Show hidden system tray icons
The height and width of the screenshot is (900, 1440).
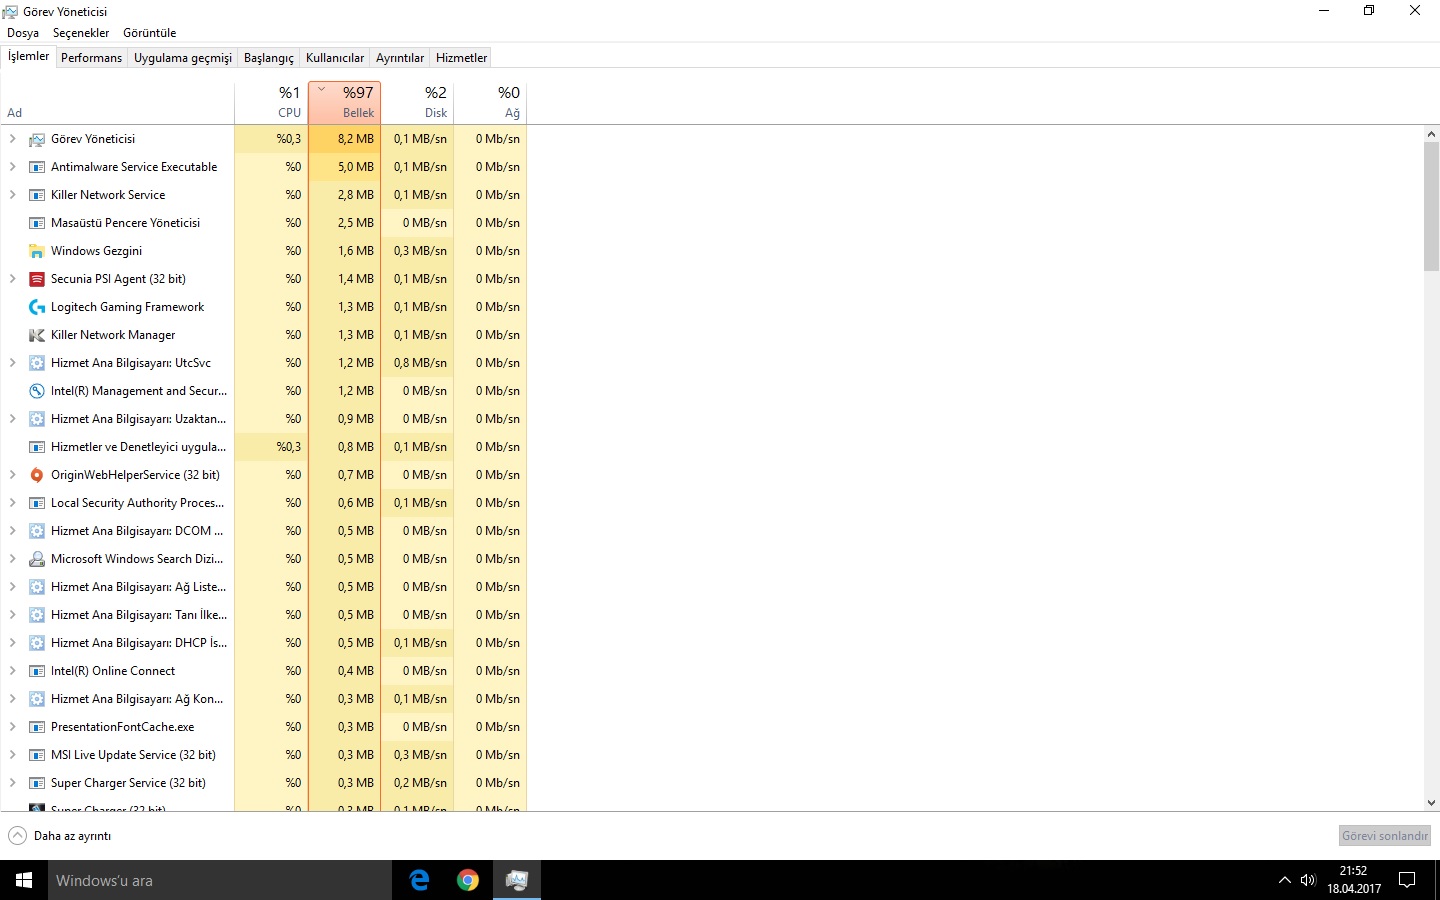pyautogui.click(x=1284, y=880)
